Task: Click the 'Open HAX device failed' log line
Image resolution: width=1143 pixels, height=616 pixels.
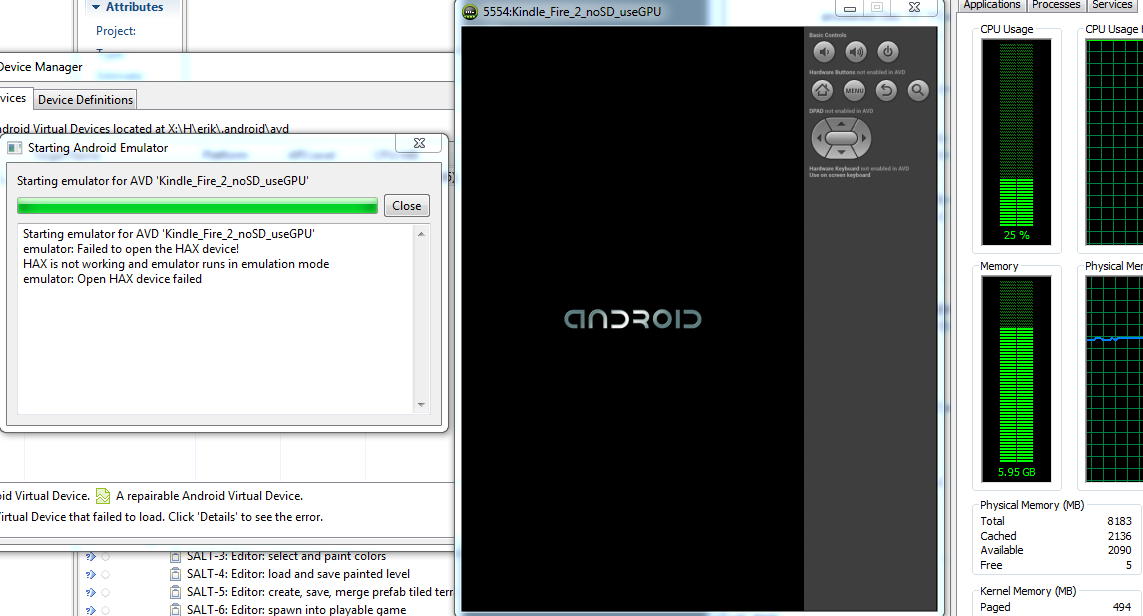Action: (112, 279)
